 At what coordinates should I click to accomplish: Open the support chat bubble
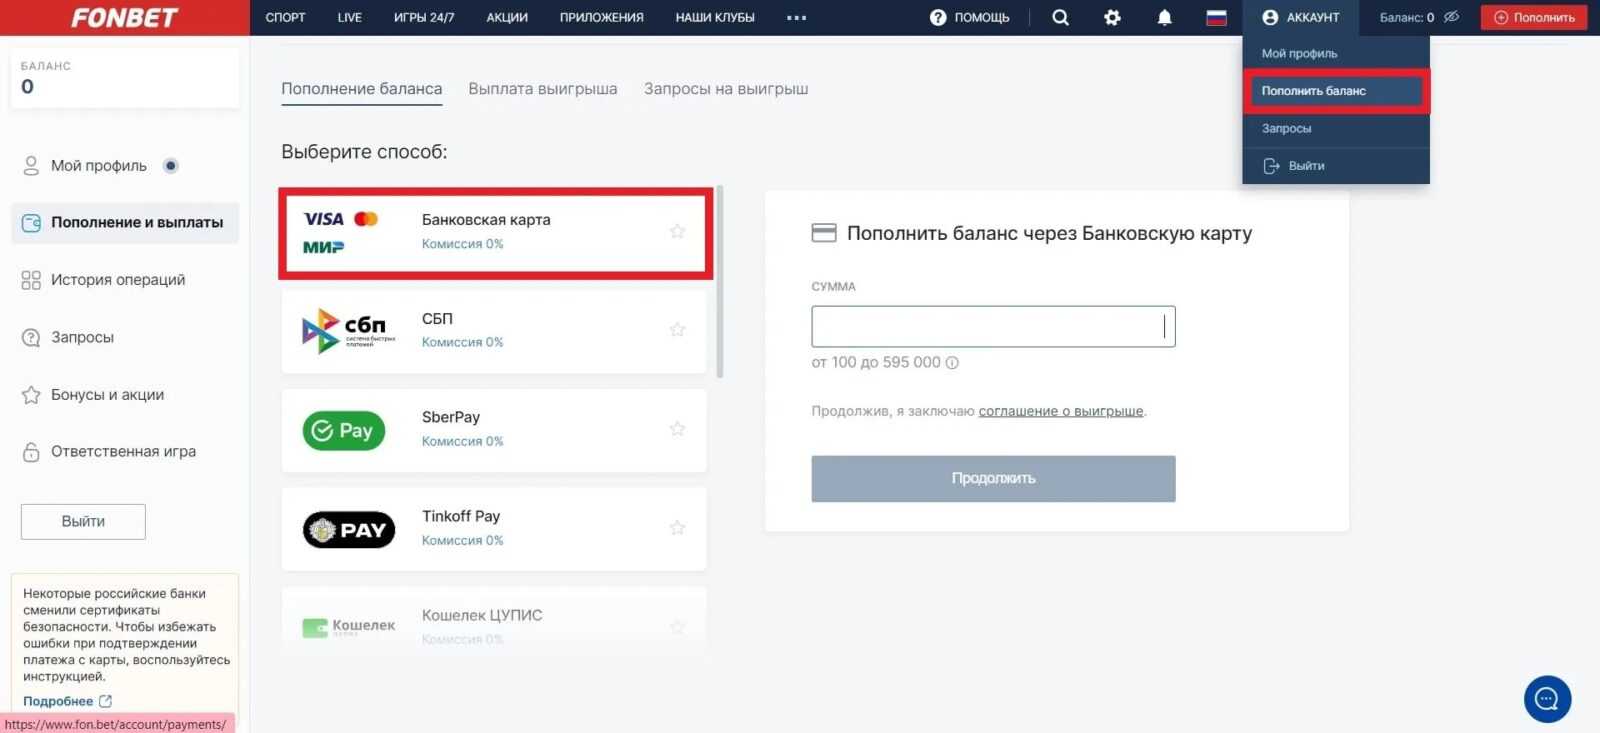(1547, 698)
